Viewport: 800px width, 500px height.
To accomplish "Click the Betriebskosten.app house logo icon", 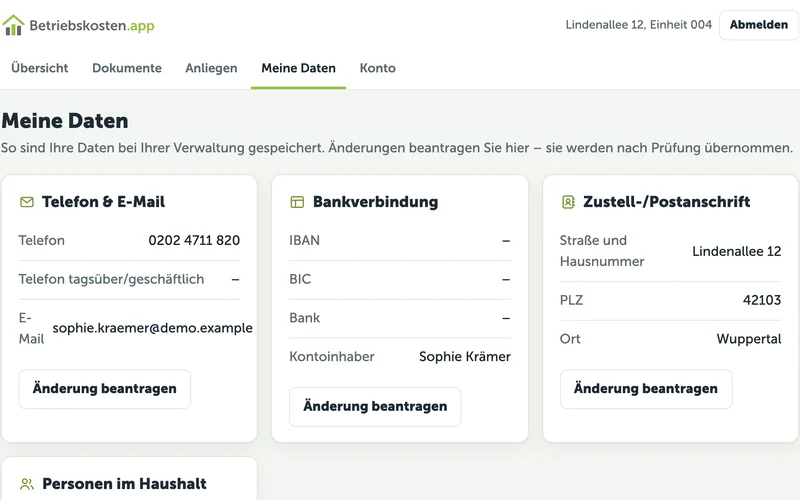I will [x=13, y=25].
